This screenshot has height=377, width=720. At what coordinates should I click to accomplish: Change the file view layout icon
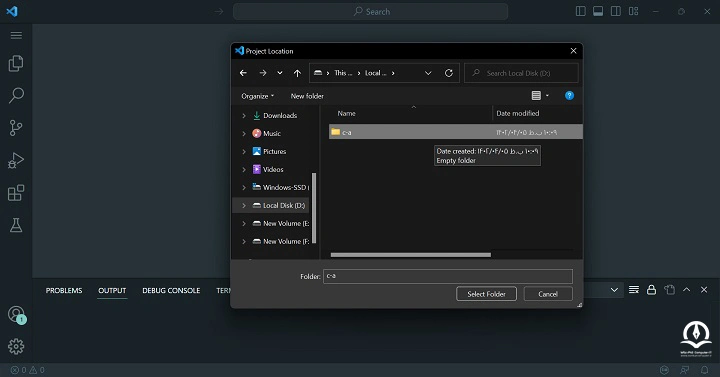pyautogui.click(x=536, y=96)
